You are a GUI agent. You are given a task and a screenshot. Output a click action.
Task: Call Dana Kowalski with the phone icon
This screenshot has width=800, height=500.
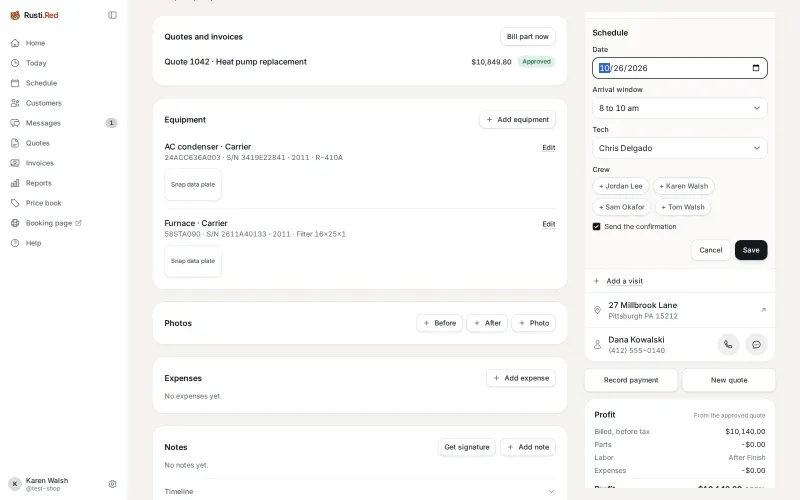point(728,344)
